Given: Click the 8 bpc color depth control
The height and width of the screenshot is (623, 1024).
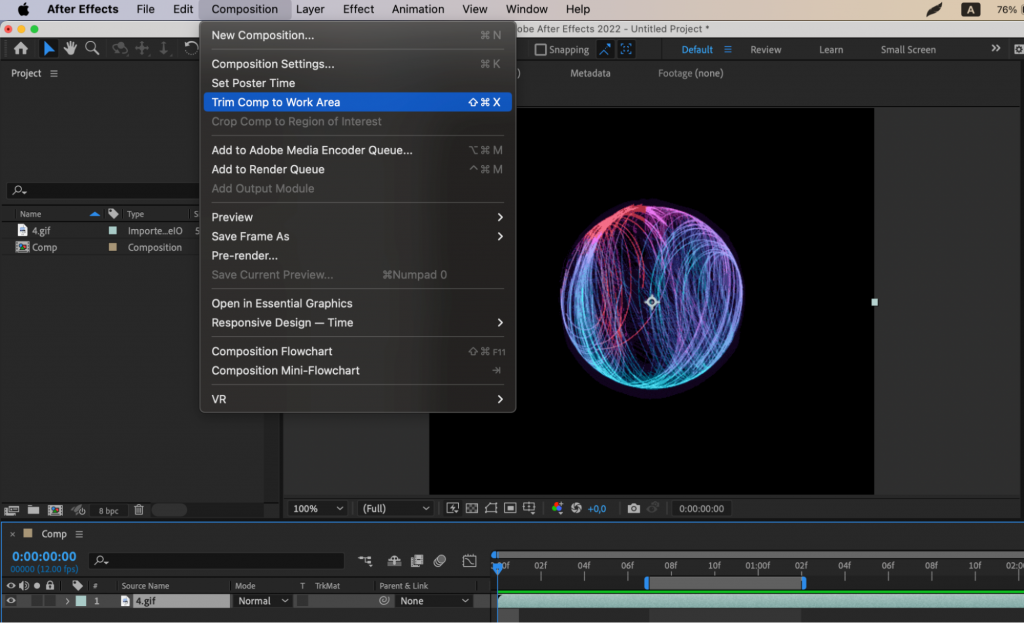Looking at the screenshot, I should tap(108, 509).
